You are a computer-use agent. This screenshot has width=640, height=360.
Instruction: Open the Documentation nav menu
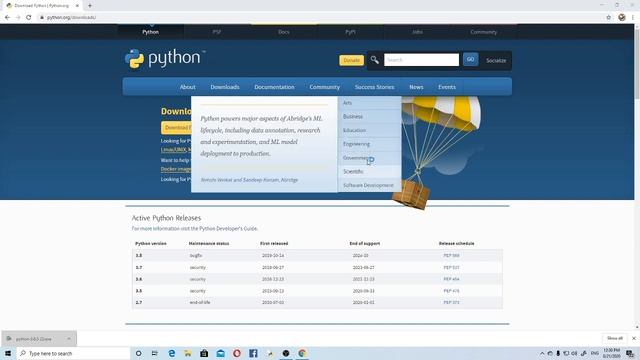click(274, 87)
